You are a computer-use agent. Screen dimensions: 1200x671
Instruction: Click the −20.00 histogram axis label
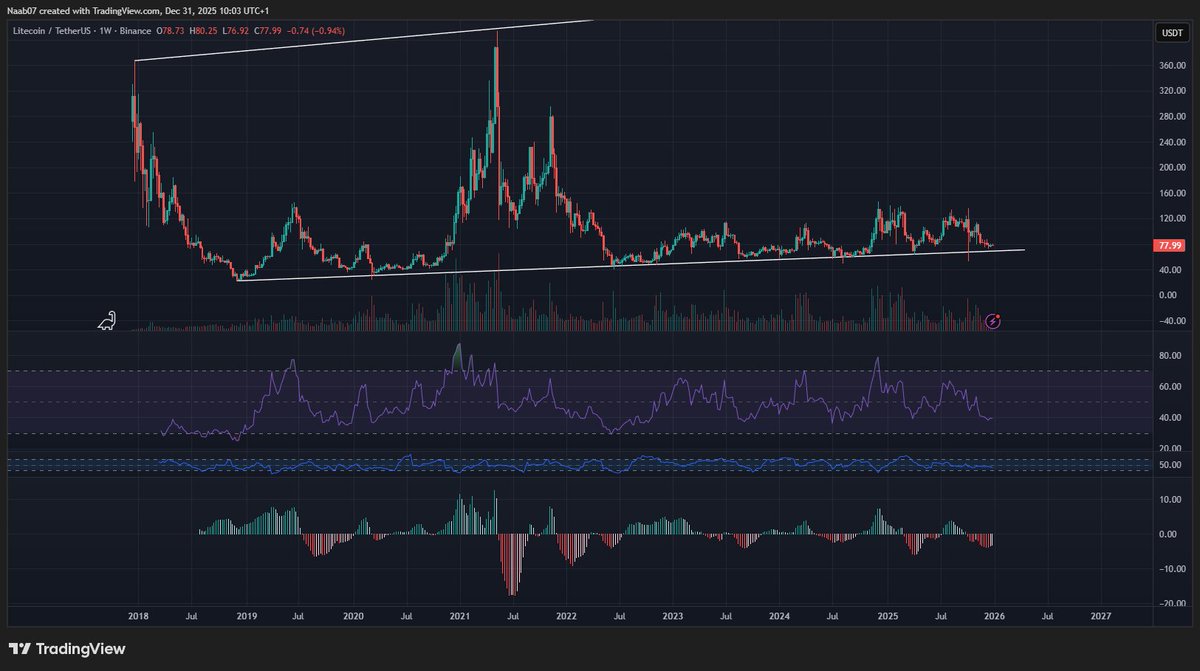click(x=1171, y=604)
